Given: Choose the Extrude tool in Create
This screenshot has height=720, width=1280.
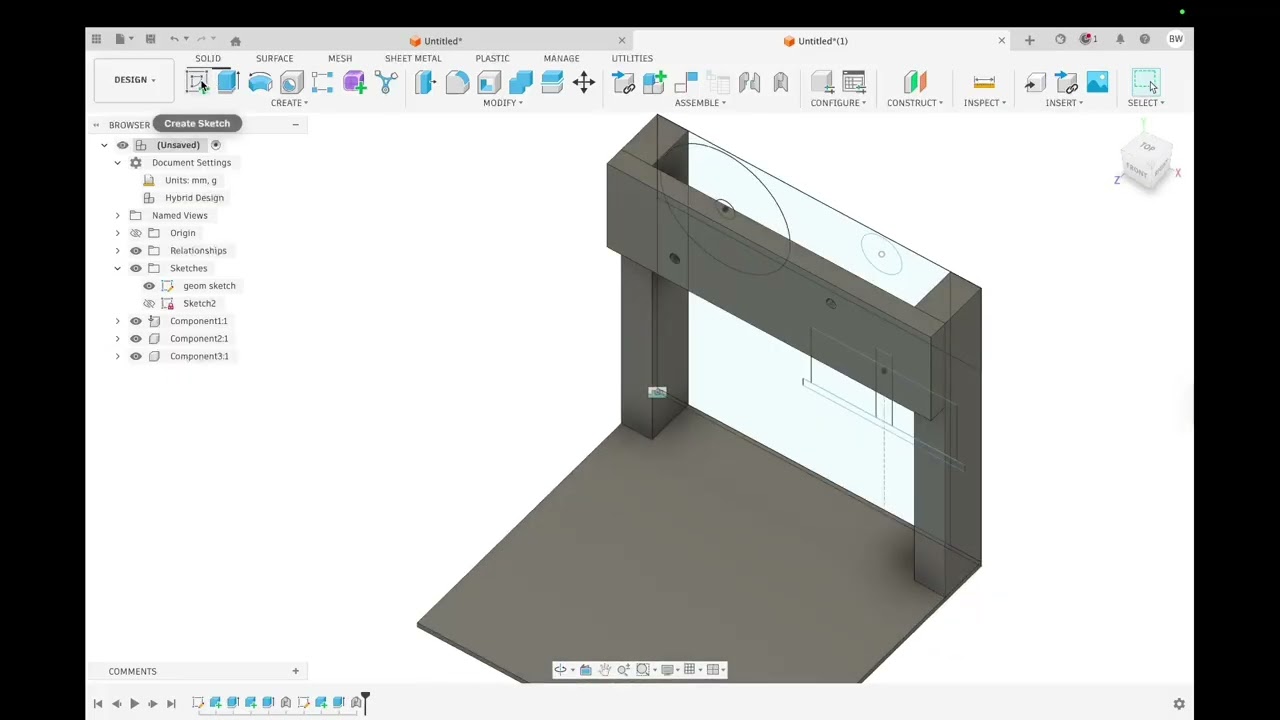Looking at the screenshot, I should click(228, 82).
